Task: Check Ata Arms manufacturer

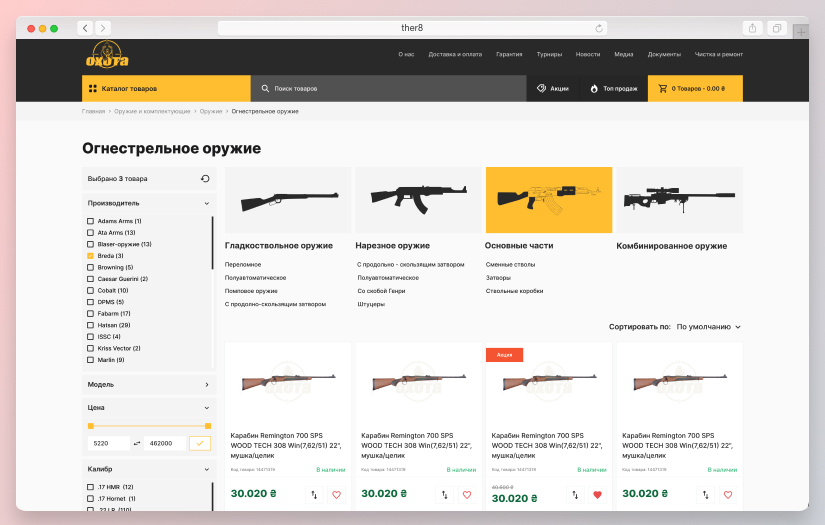Action: click(x=90, y=233)
